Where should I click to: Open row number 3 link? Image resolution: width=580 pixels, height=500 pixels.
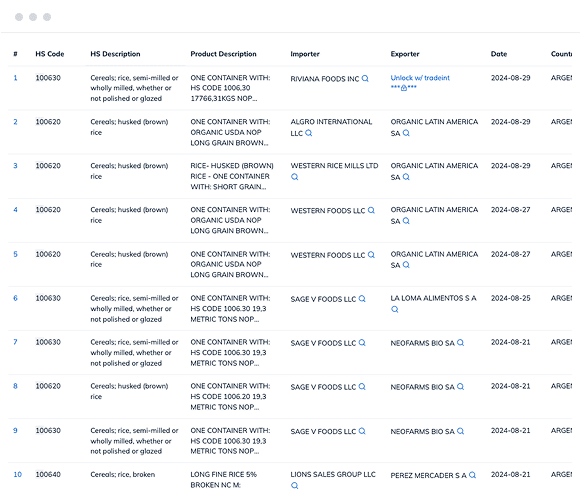(x=16, y=166)
